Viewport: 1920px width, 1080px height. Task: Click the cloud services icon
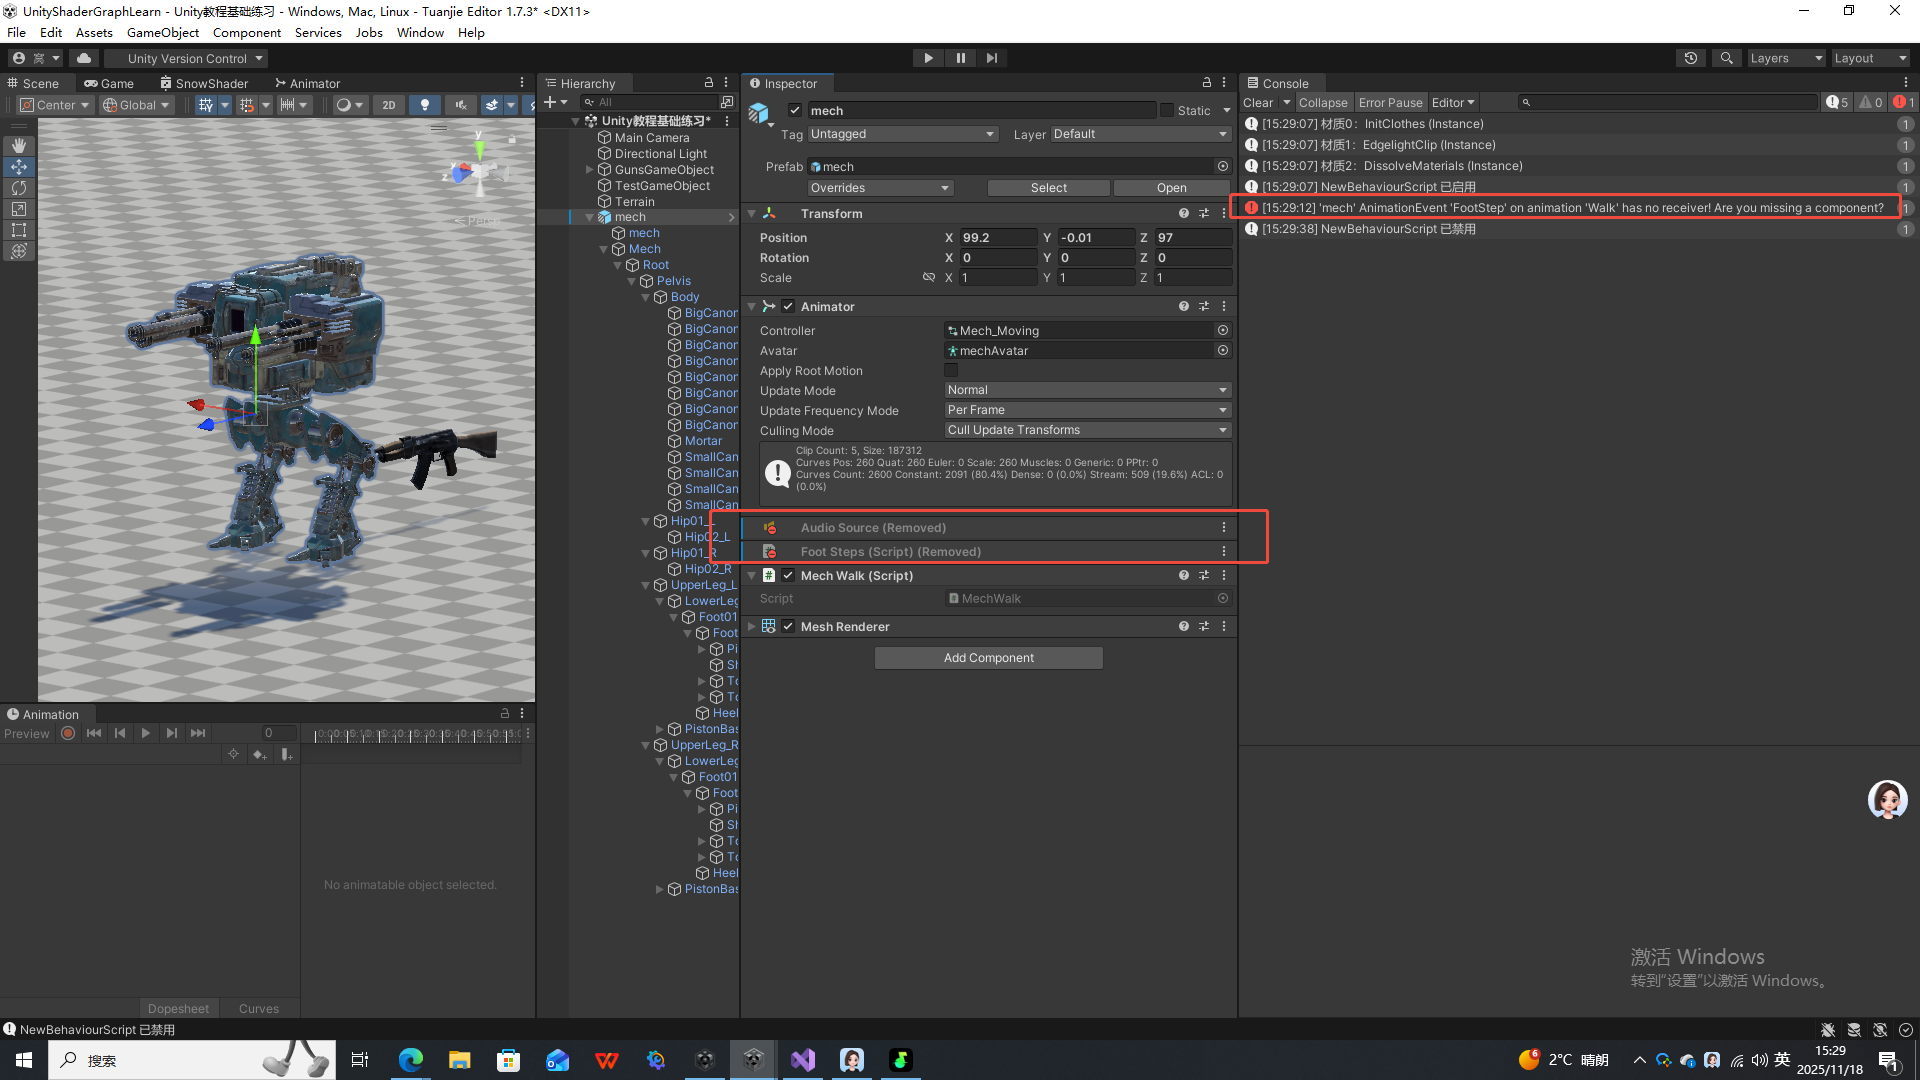[84, 58]
